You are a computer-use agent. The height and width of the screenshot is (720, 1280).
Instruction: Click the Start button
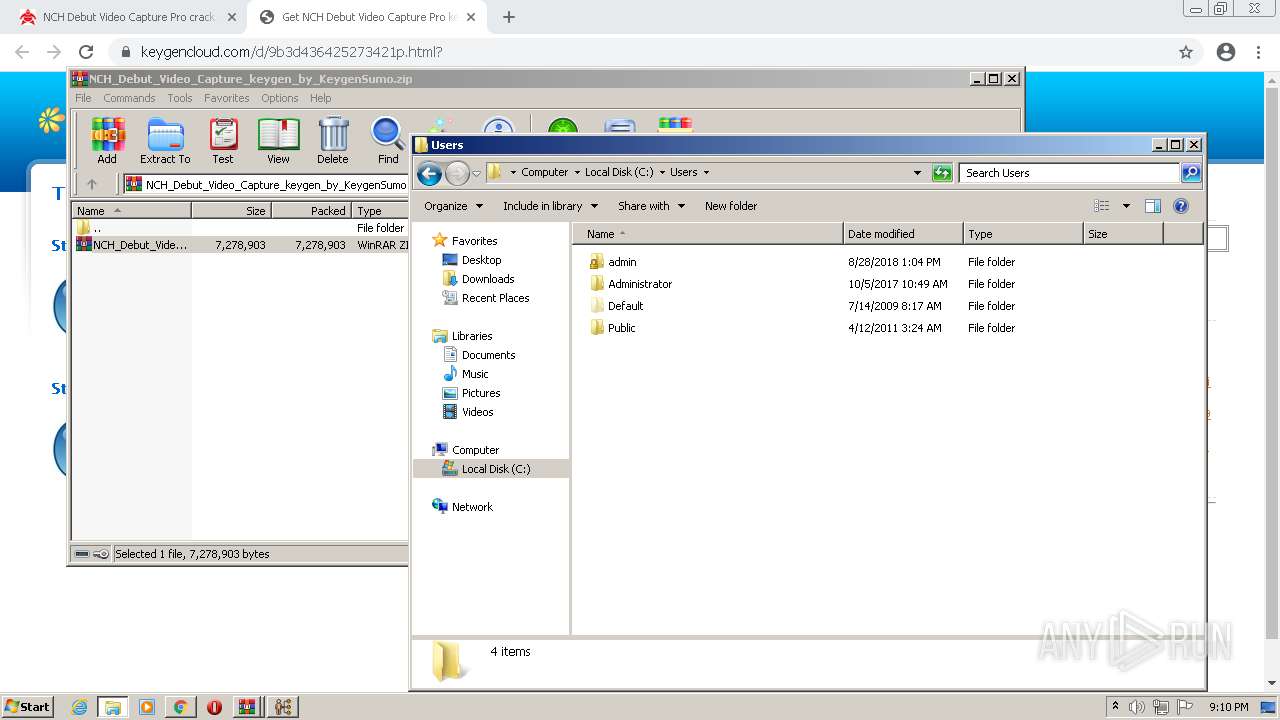(28, 707)
